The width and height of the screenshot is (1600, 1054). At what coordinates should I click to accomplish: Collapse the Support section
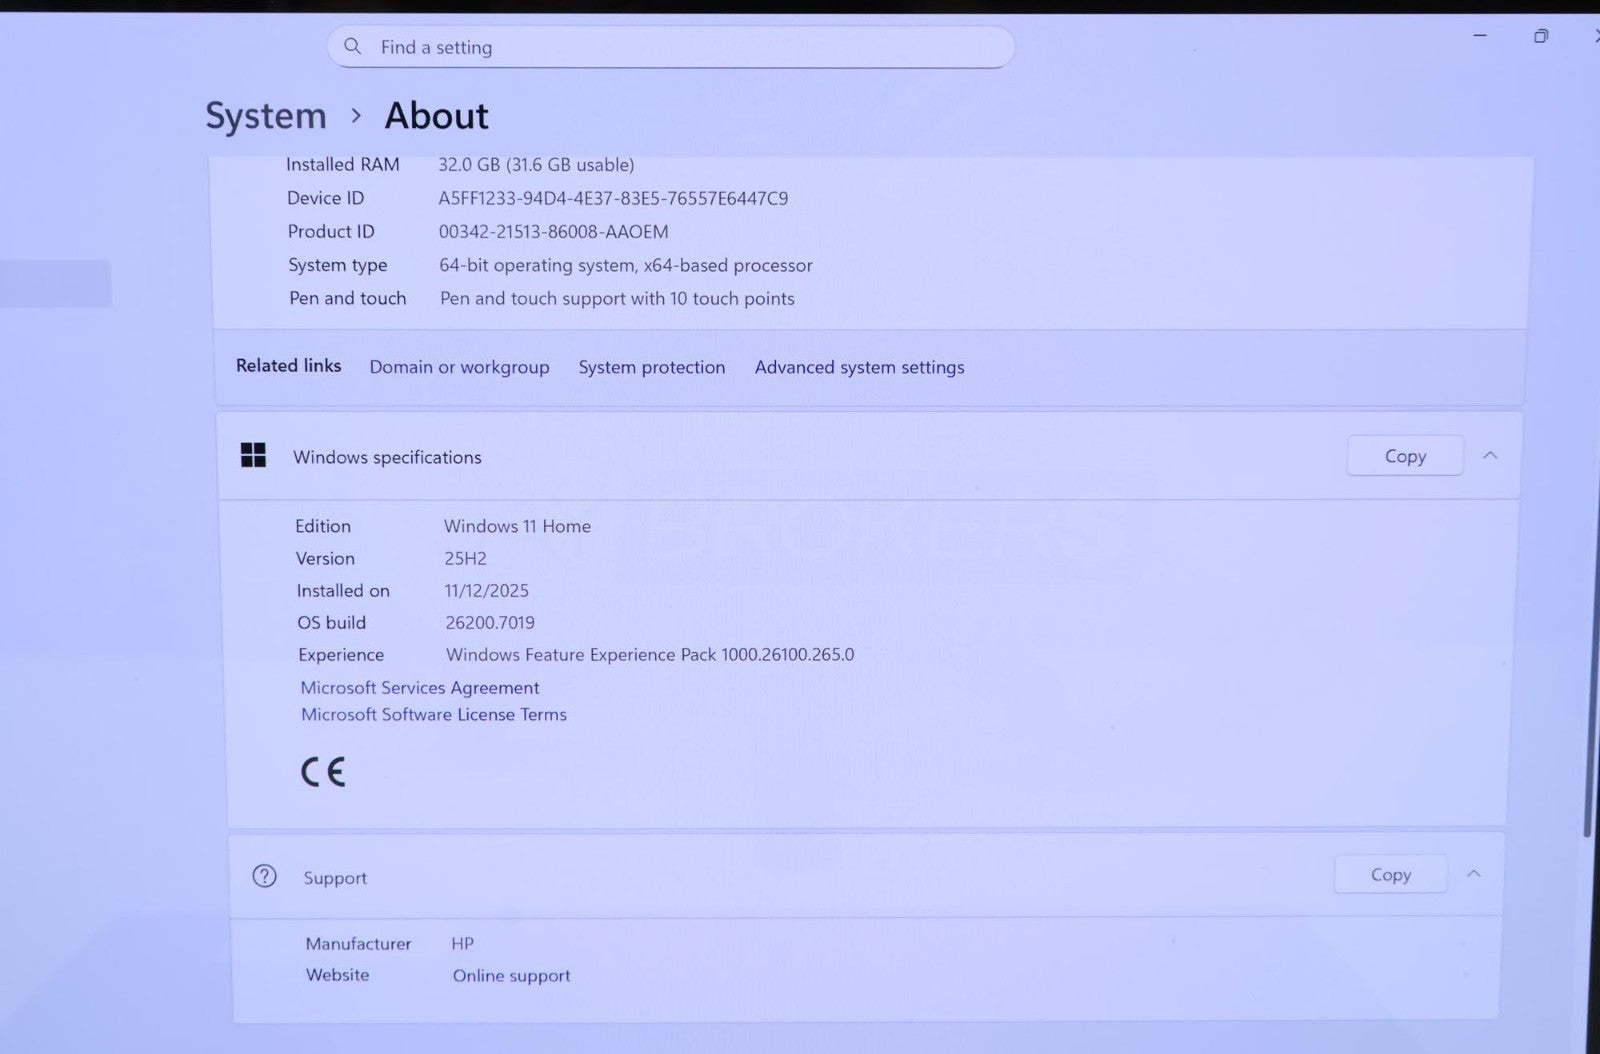tap(1474, 874)
